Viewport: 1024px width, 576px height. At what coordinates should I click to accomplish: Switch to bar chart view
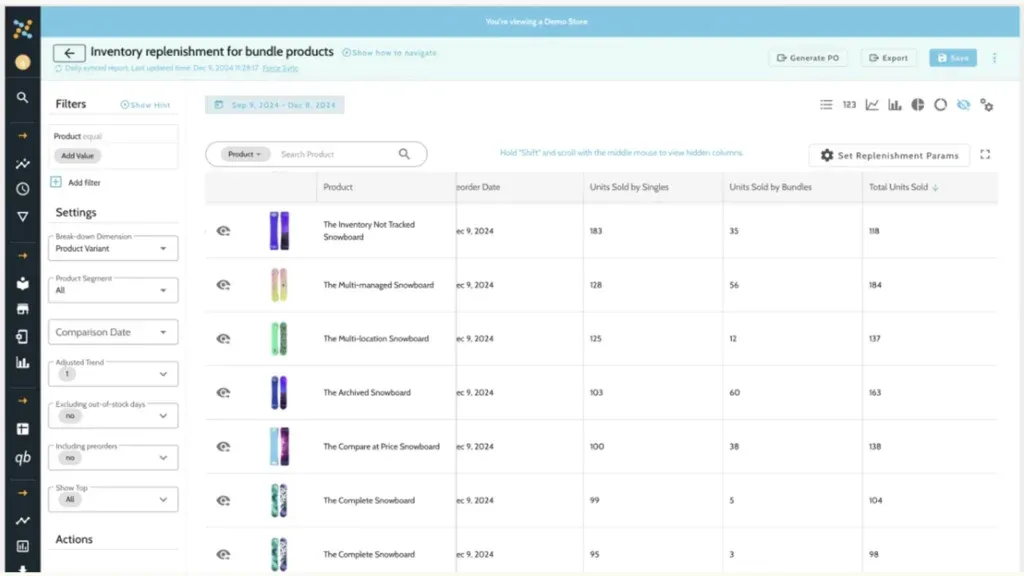coord(895,104)
